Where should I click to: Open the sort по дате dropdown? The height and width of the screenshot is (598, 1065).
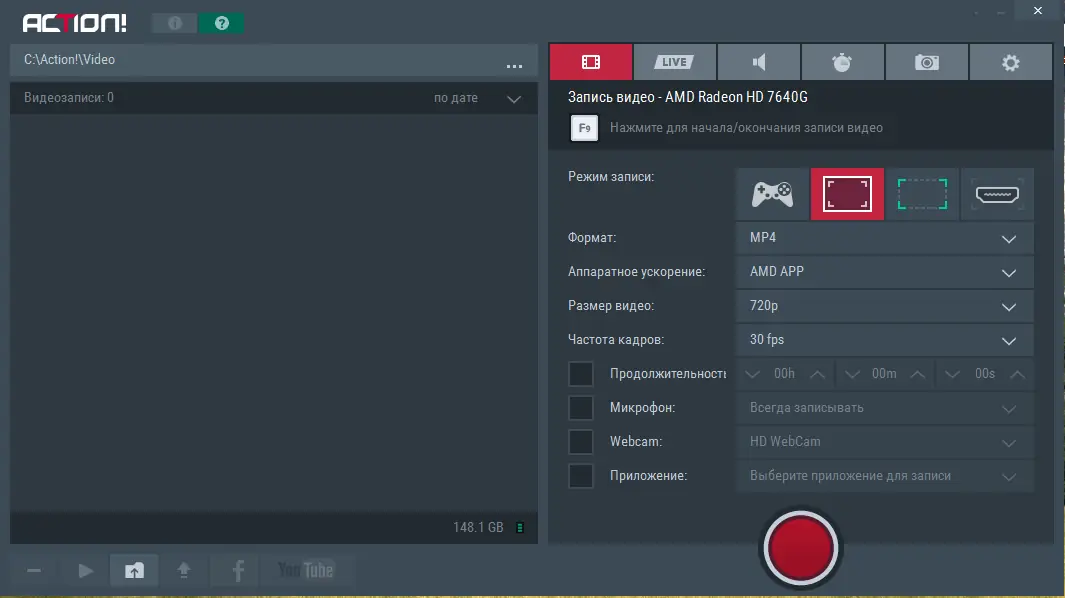click(477, 98)
